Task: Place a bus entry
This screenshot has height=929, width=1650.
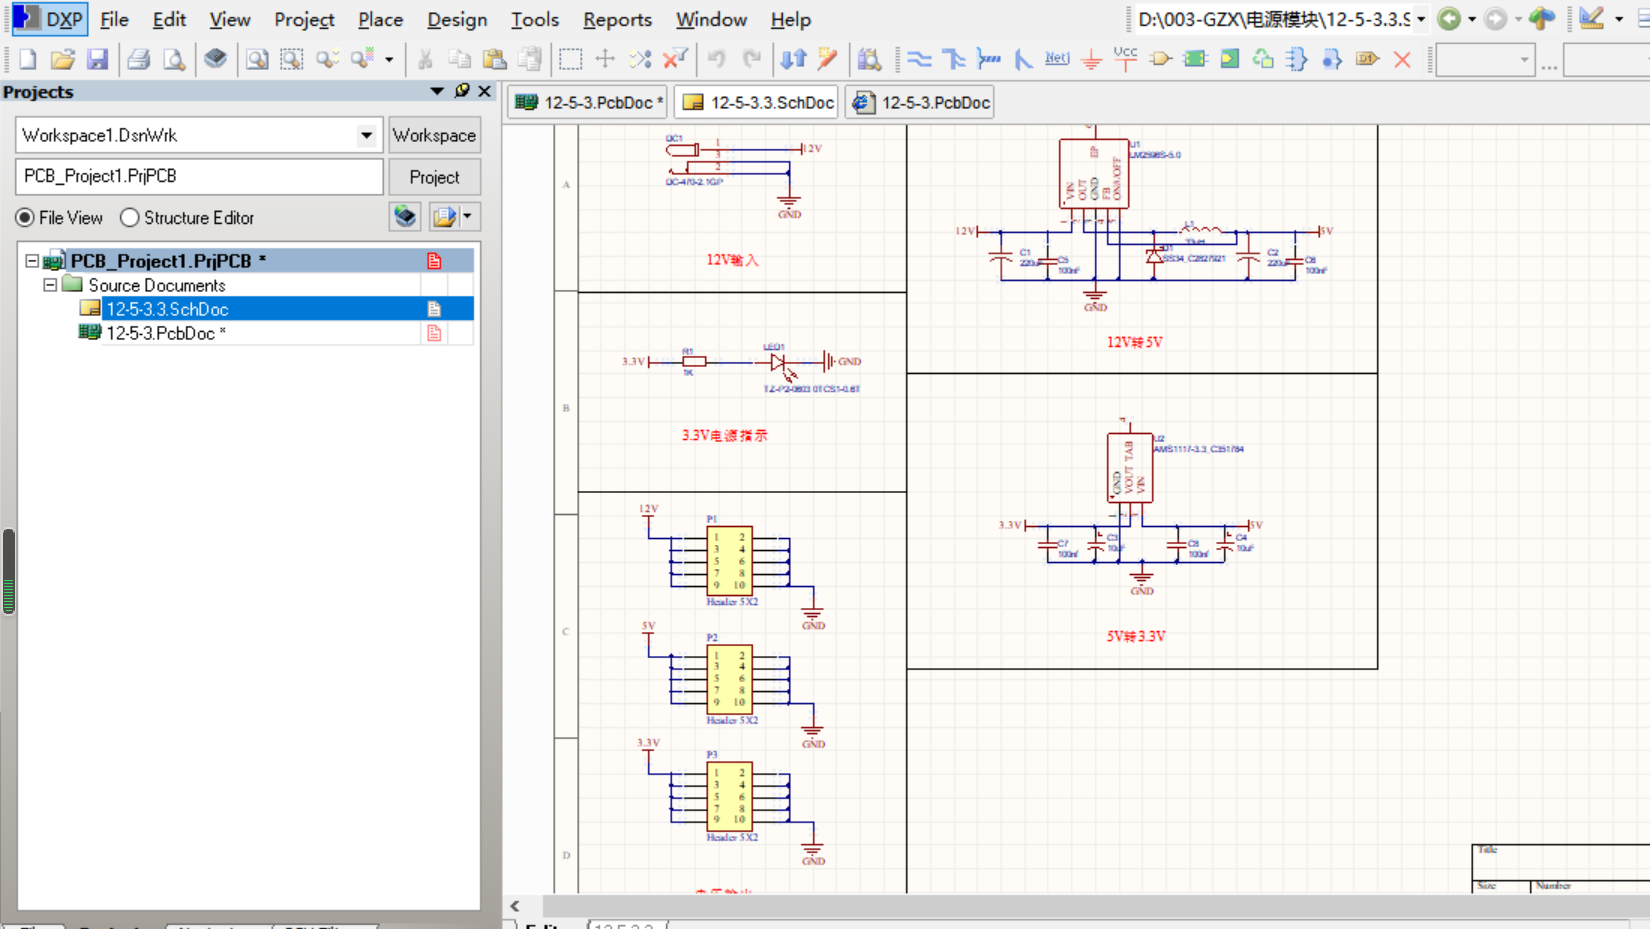Action: coord(1023,59)
